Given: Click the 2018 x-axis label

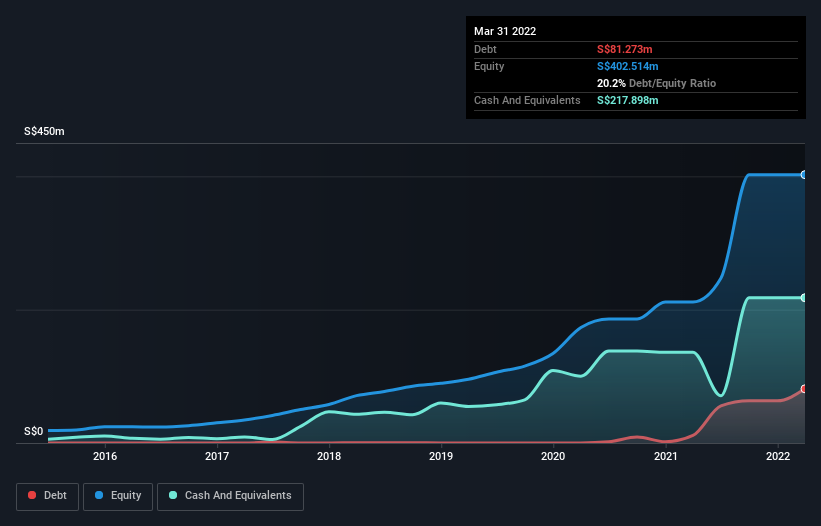Looking at the screenshot, I should (329, 456).
